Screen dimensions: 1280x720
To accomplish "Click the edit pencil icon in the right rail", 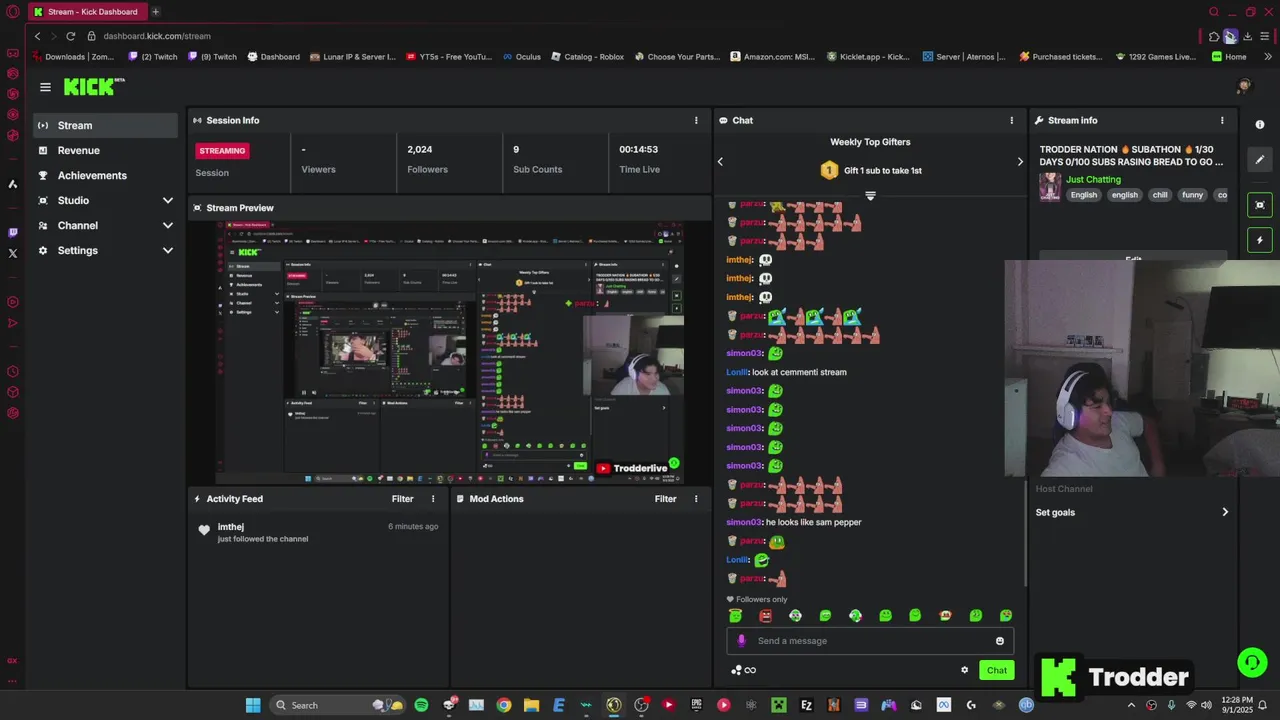I will tap(1260, 160).
